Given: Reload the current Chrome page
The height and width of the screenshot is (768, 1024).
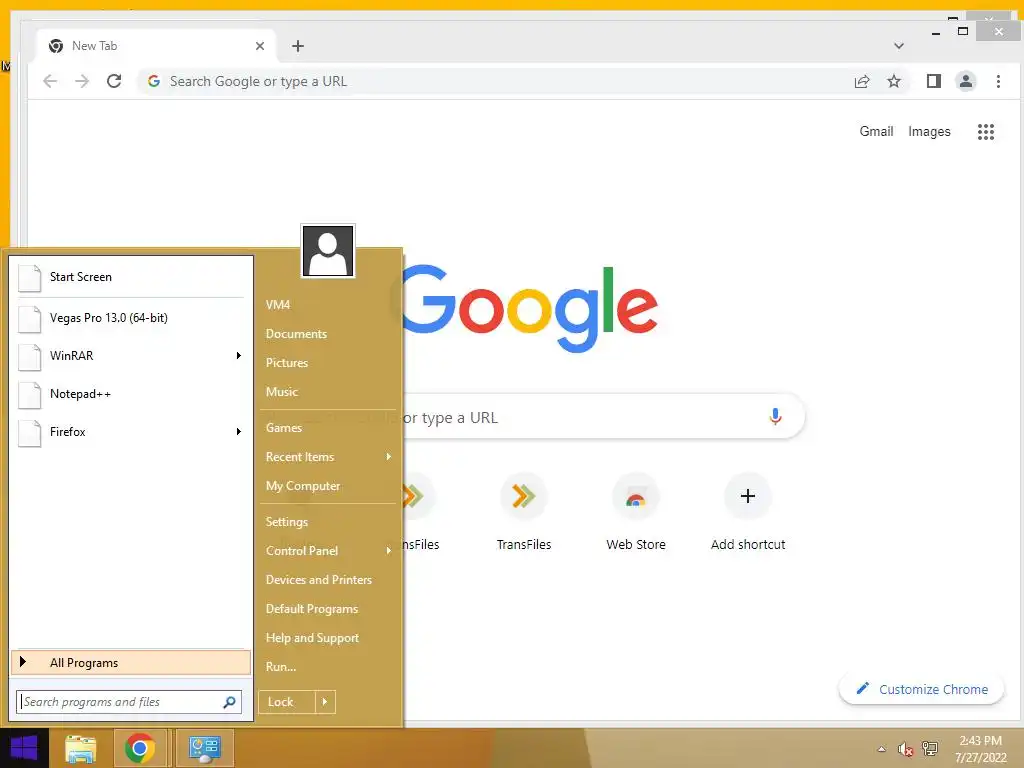Looking at the screenshot, I should click(x=114, y=81).
